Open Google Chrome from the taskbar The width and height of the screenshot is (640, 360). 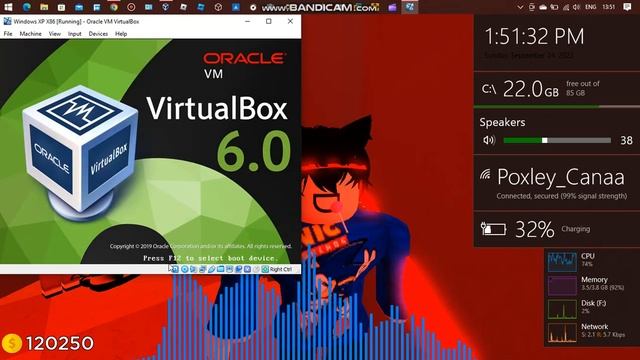click(114, 7)
